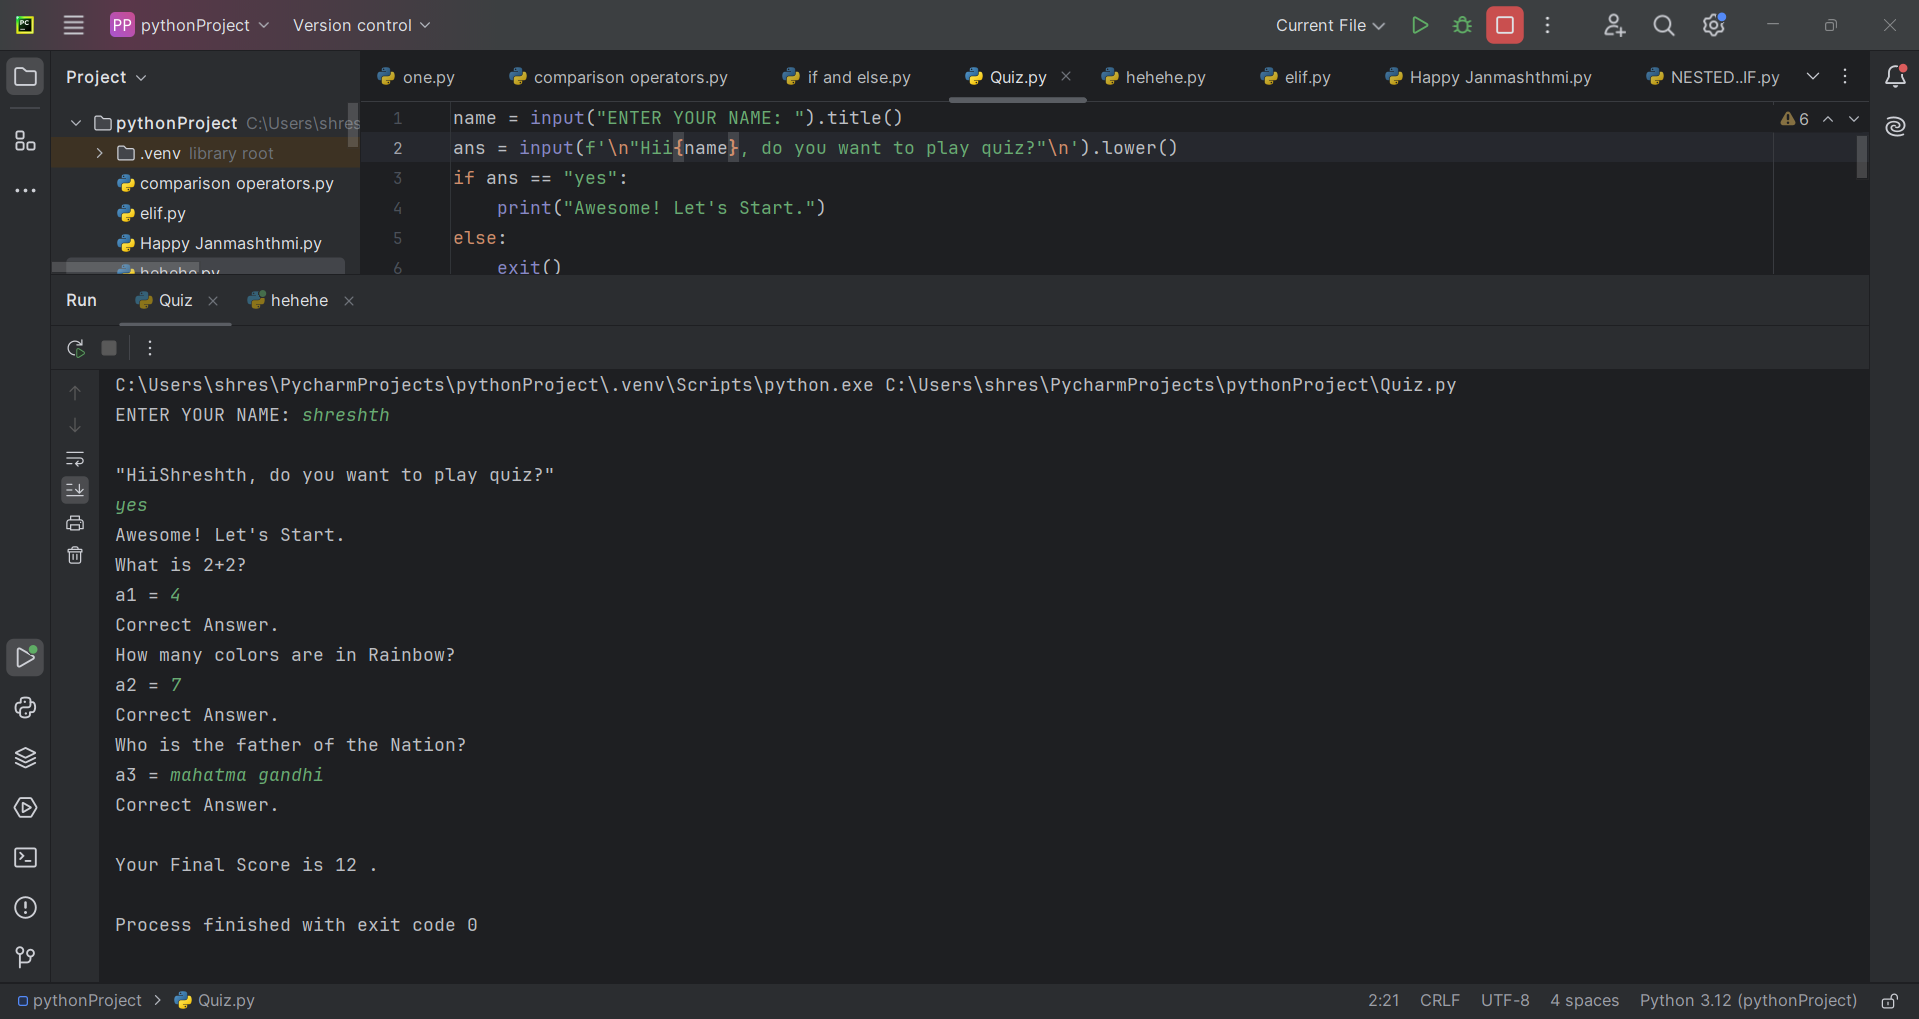Toggle soft-wrap in console
Viewport: 1919px width, 1019px height.
point(75,458)
